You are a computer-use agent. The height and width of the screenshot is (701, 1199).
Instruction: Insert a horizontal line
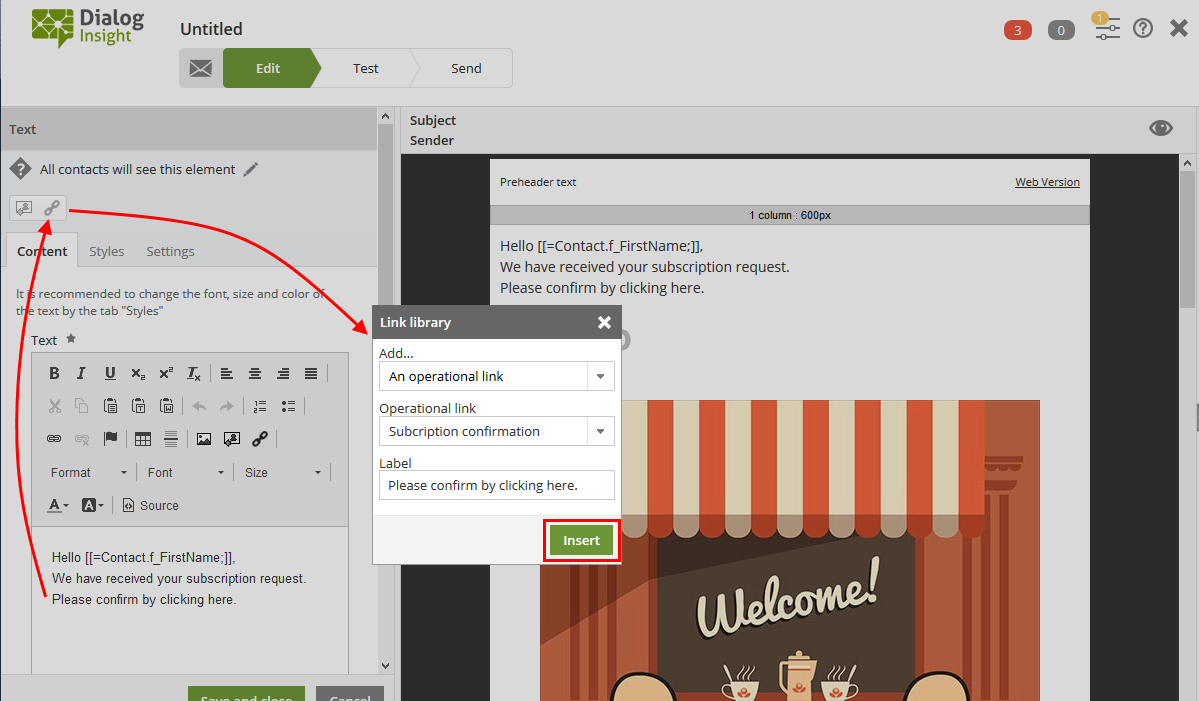tap(171, 439)
